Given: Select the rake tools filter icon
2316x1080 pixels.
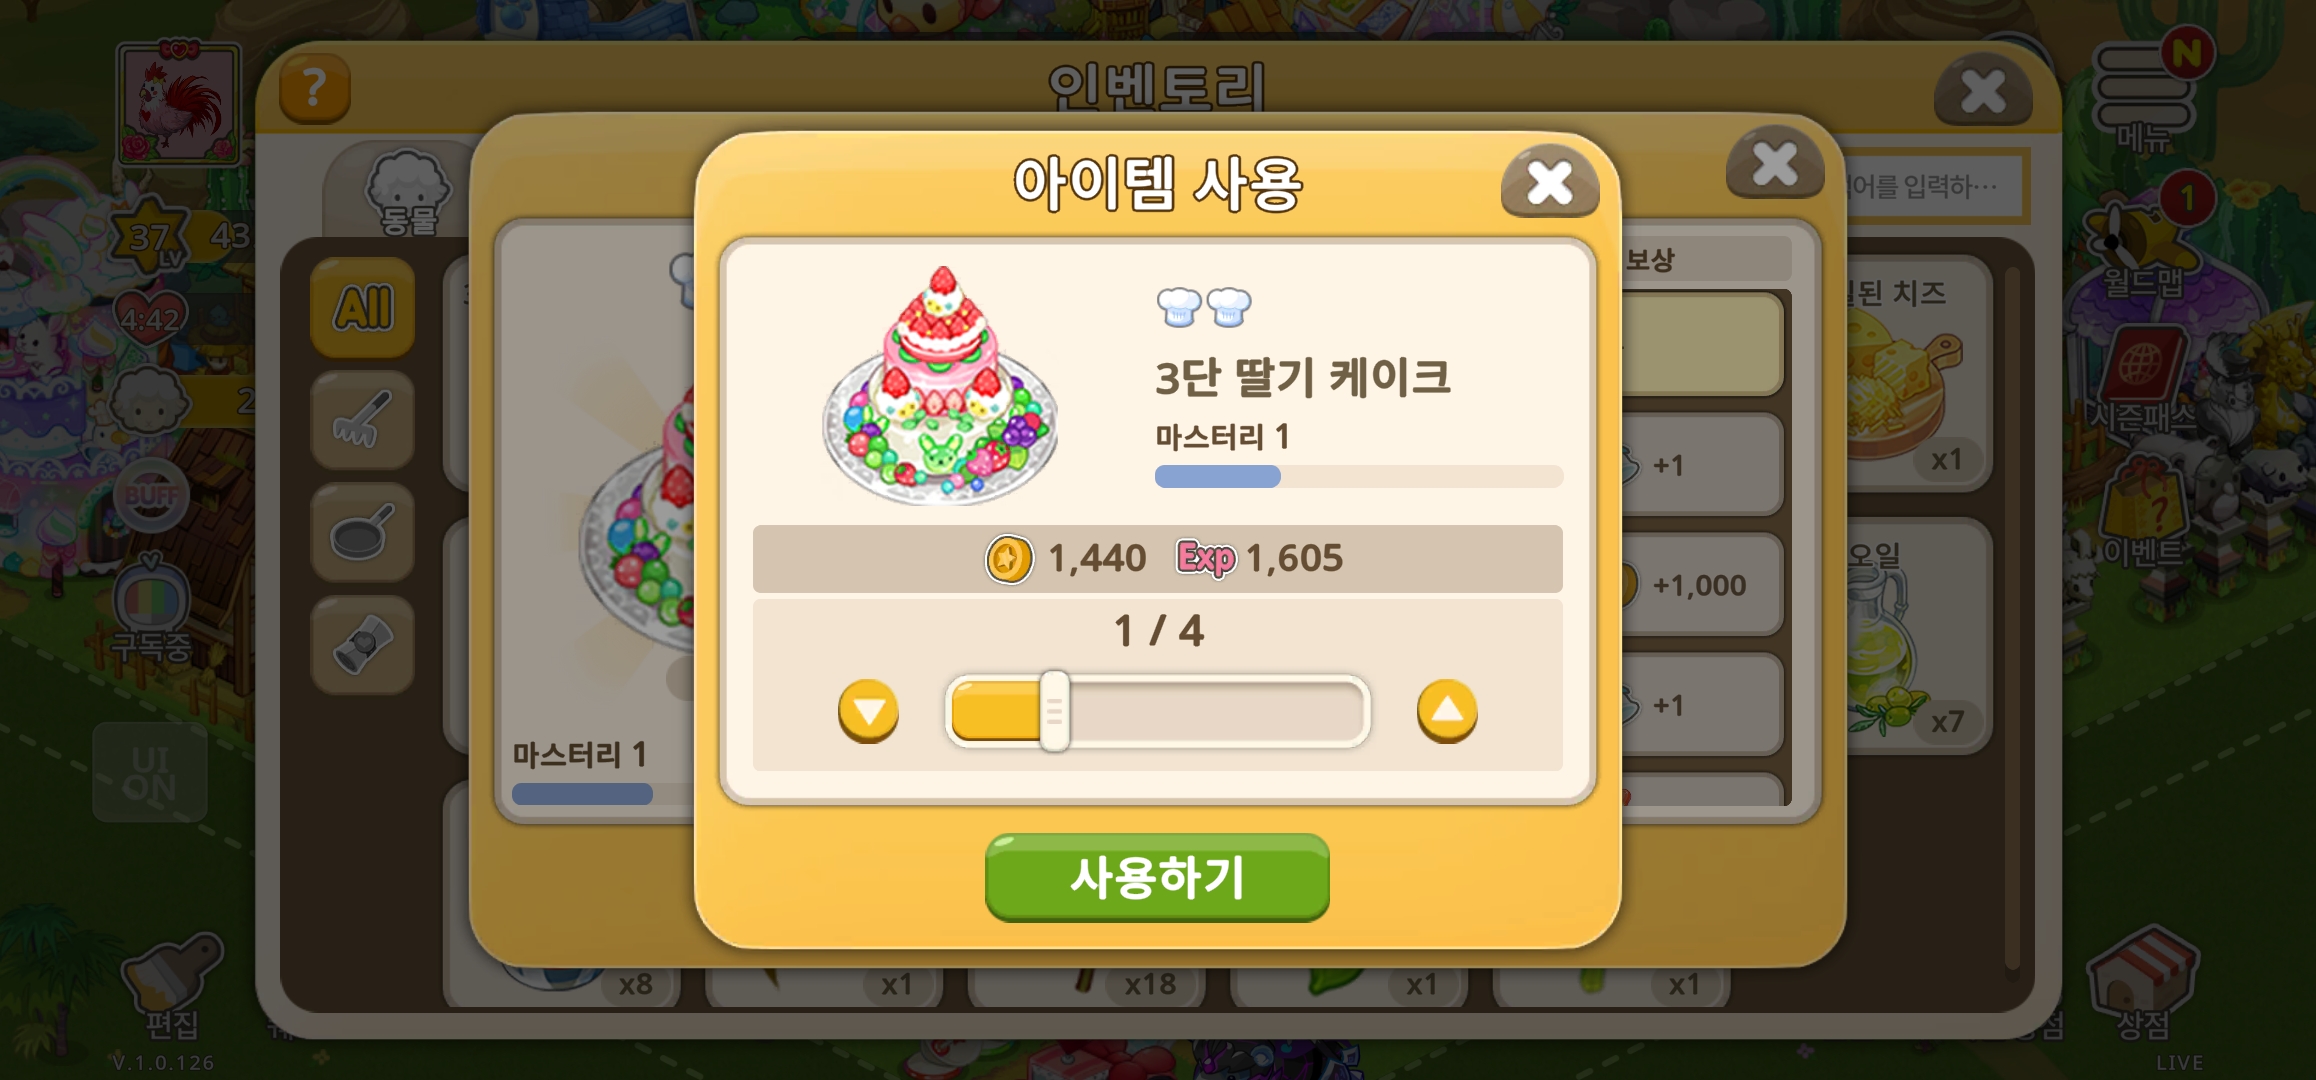Looking at the screenshot, I should [362, 420].
